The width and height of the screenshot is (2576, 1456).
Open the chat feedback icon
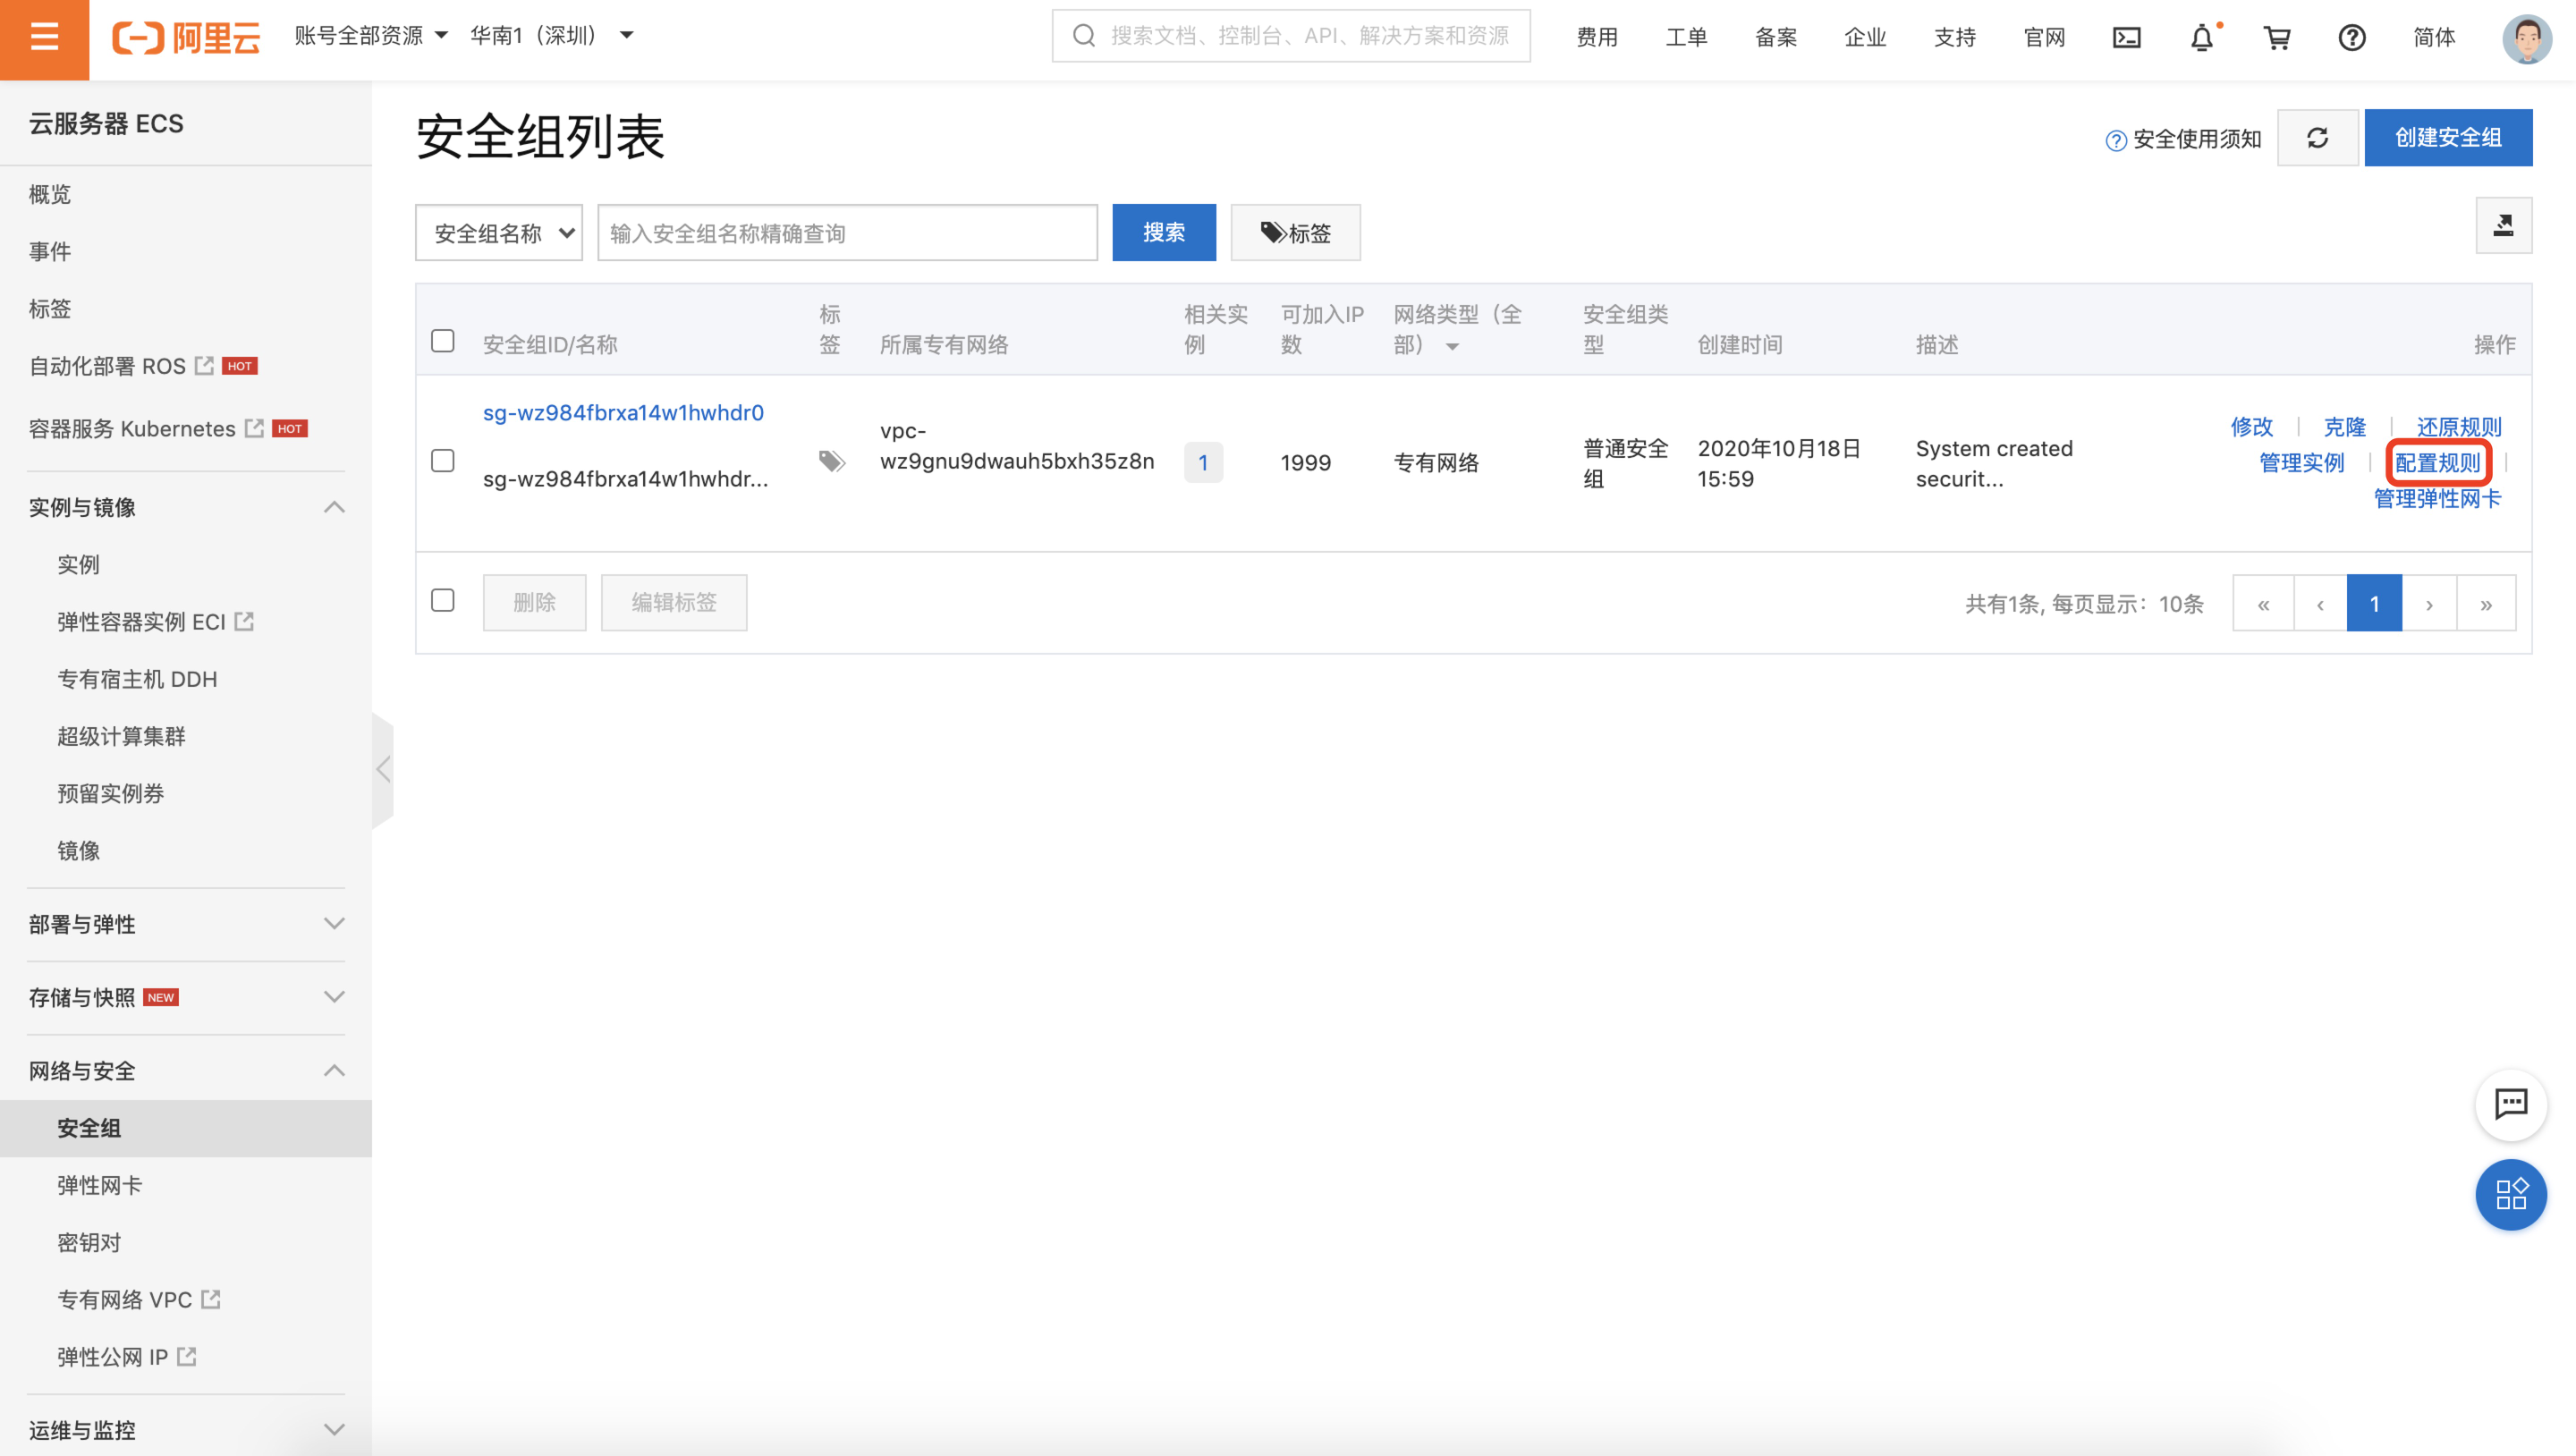[x=2511, y=1104]
